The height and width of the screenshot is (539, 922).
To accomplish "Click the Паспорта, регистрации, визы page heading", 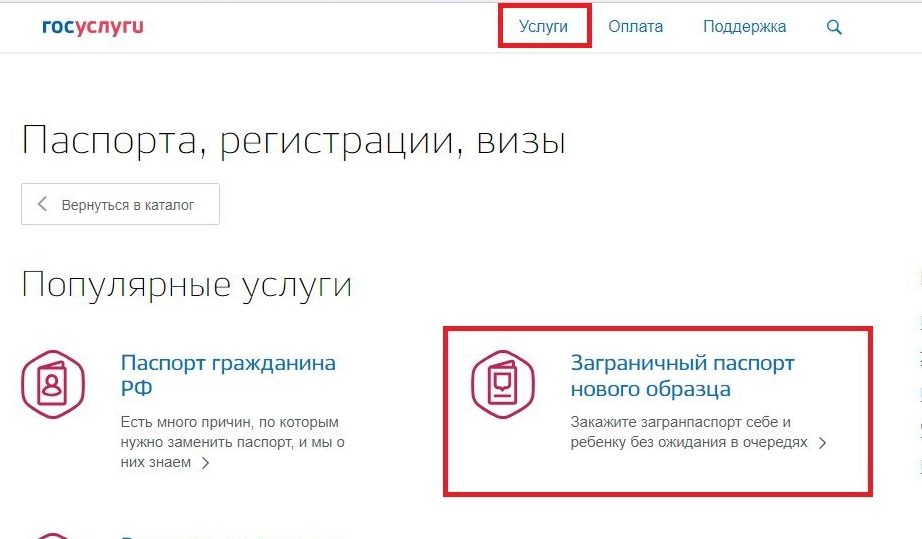I will coord(293,140).
